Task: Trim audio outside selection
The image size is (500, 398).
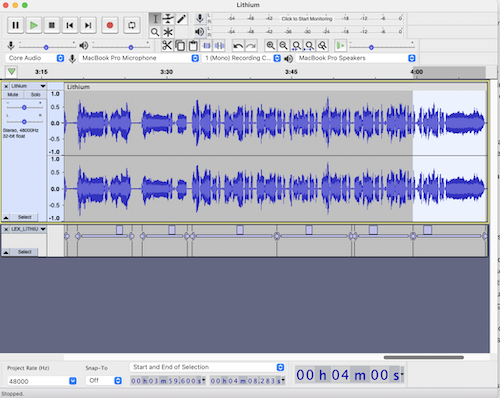Action: 206,45
